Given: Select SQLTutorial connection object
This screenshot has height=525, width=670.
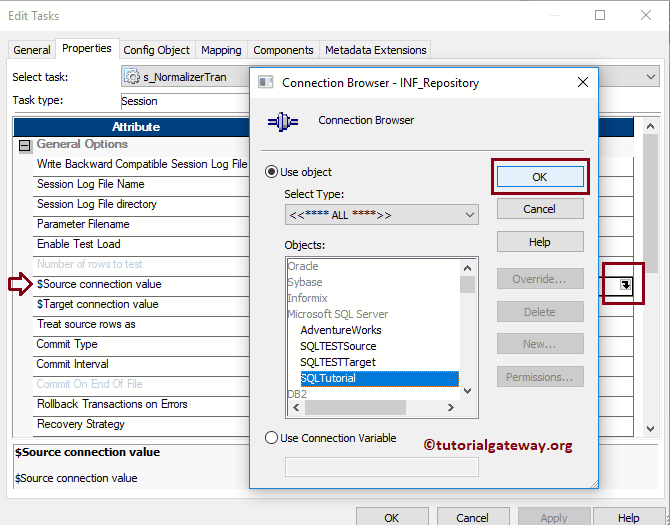Looking at the screenshot, I should [379, 378].
